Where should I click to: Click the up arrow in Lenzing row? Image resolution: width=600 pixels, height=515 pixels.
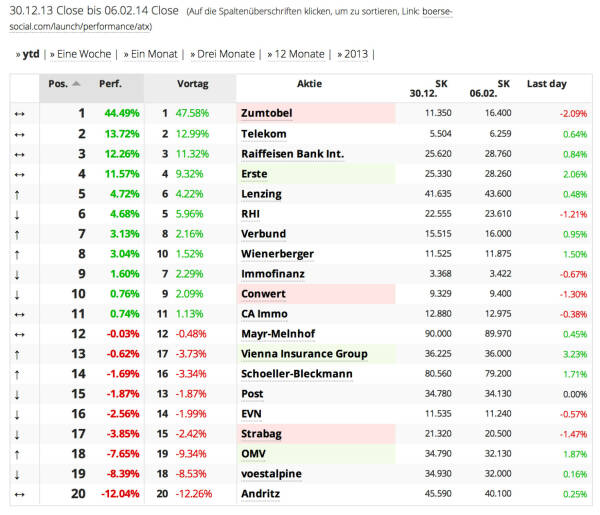click(20, 193)
